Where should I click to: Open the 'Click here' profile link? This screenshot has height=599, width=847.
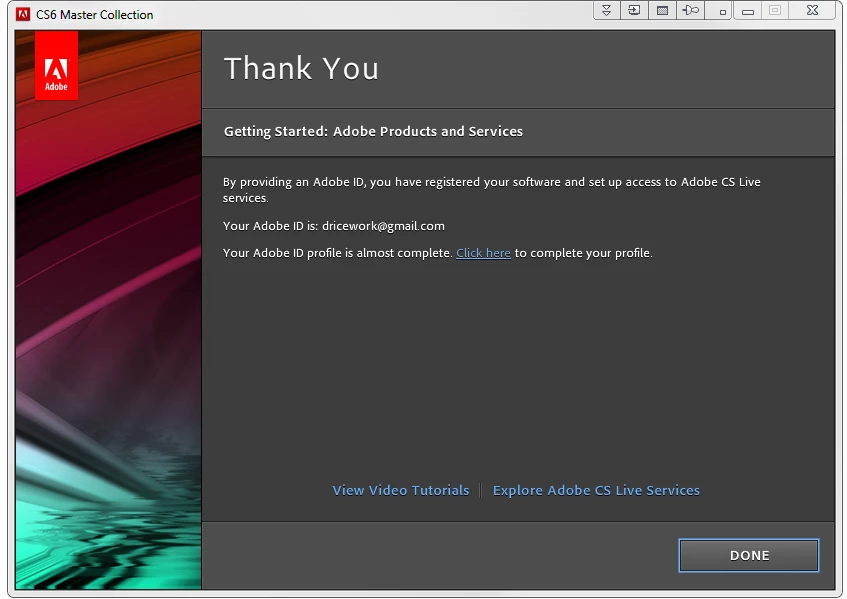(483, 253)
